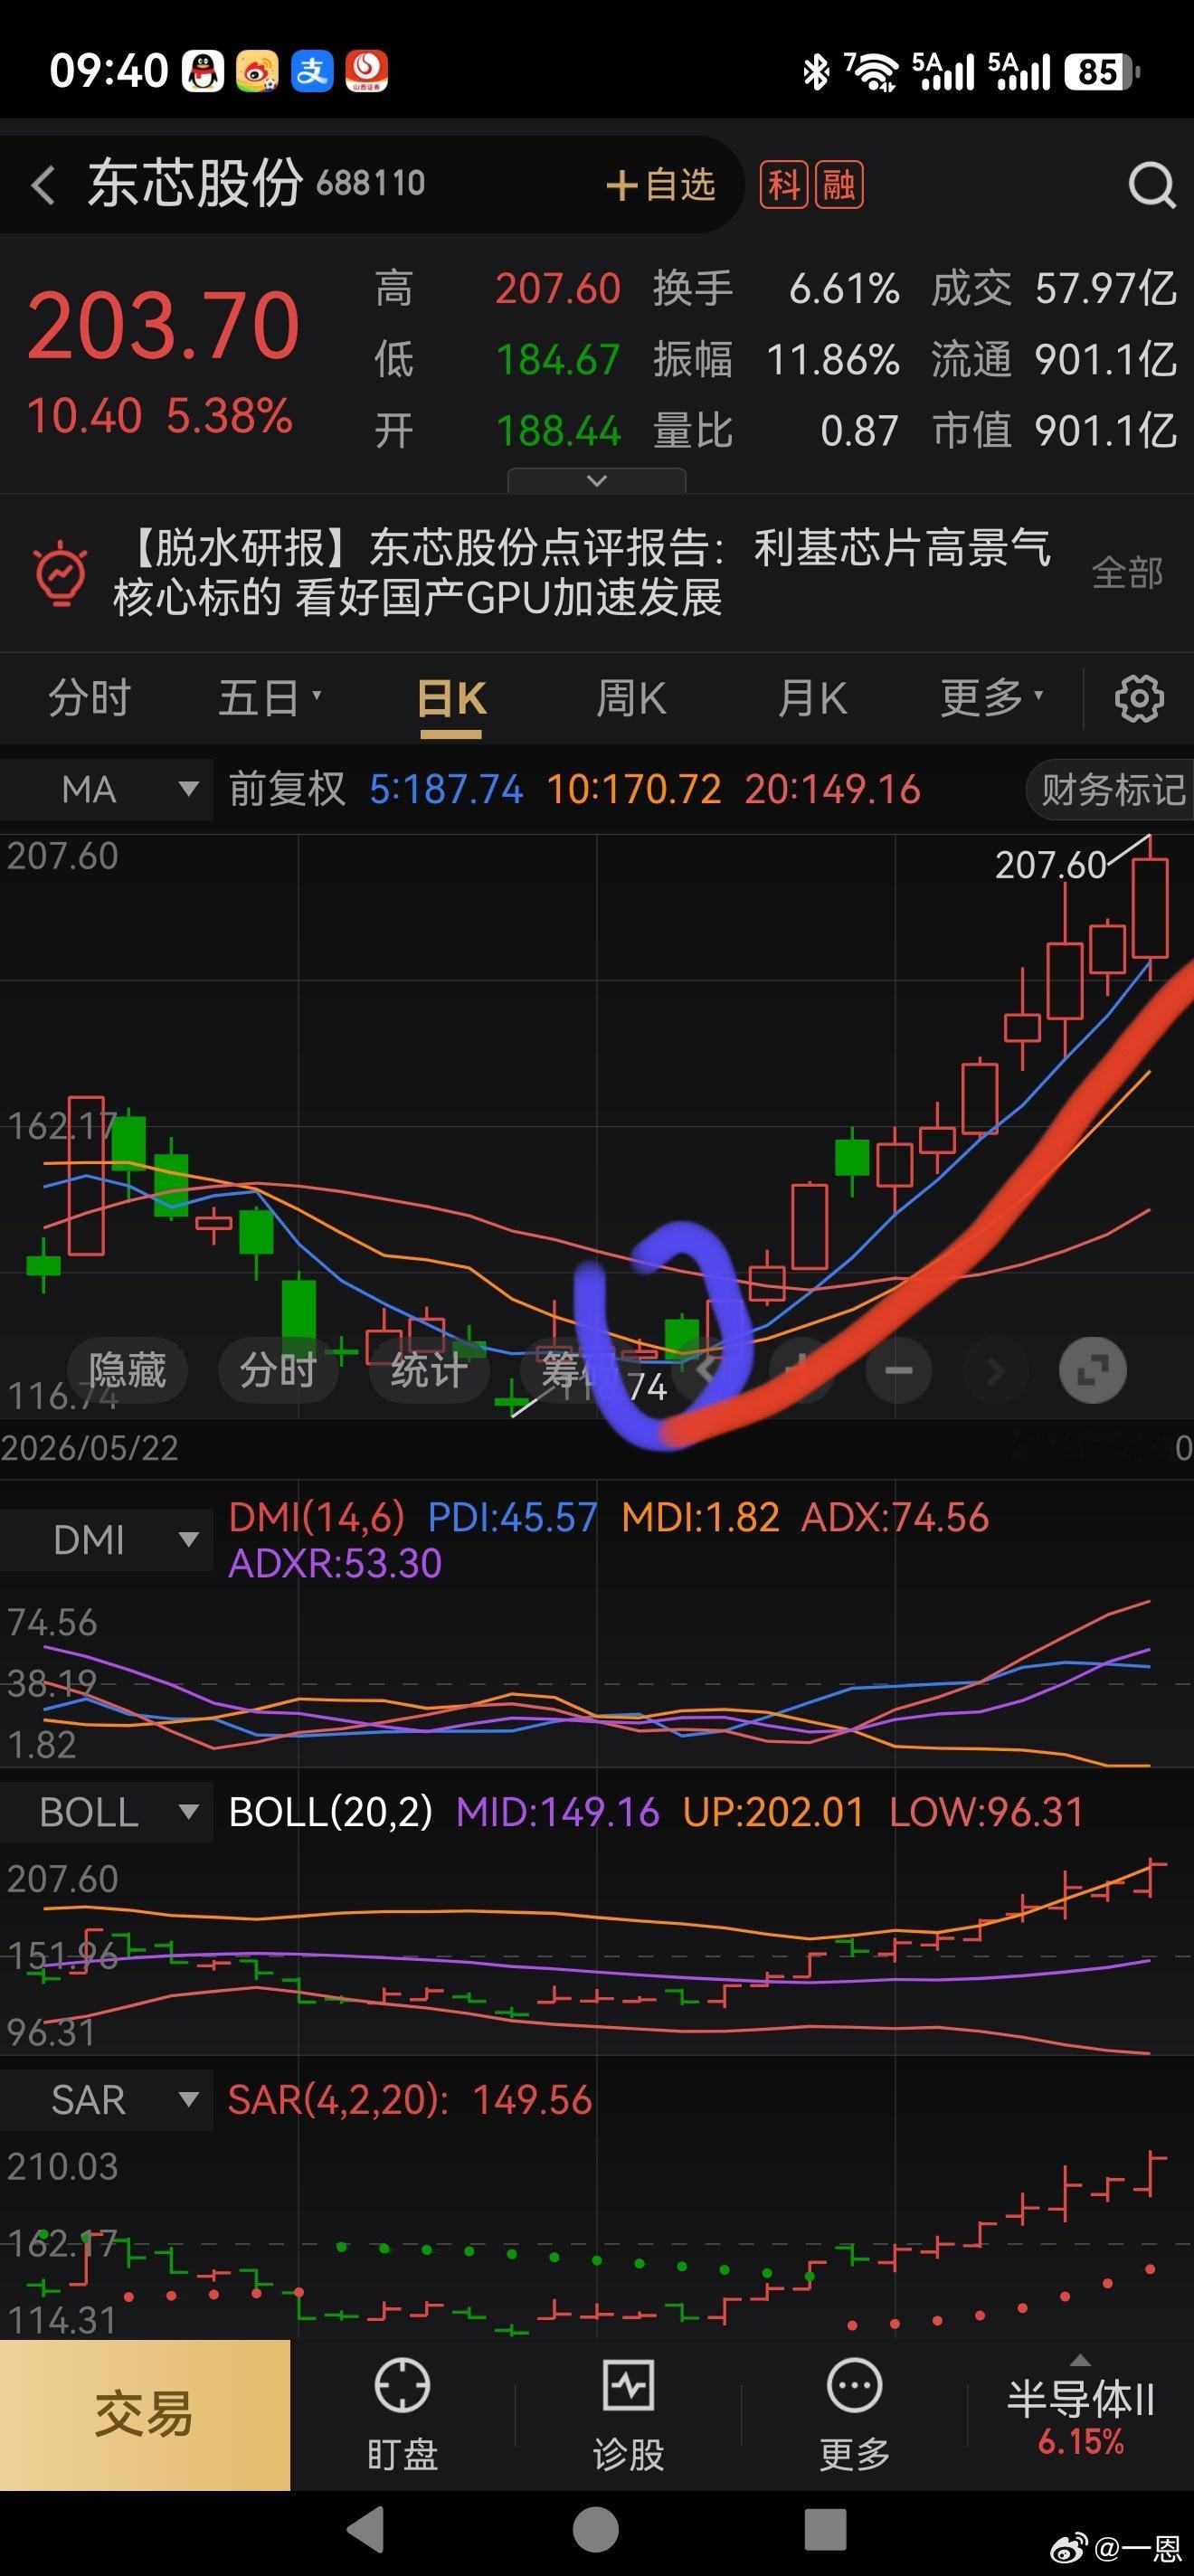Tap 振幅 11.86% value
This screenshot has width=1194, height=2576.
point(832,360)
